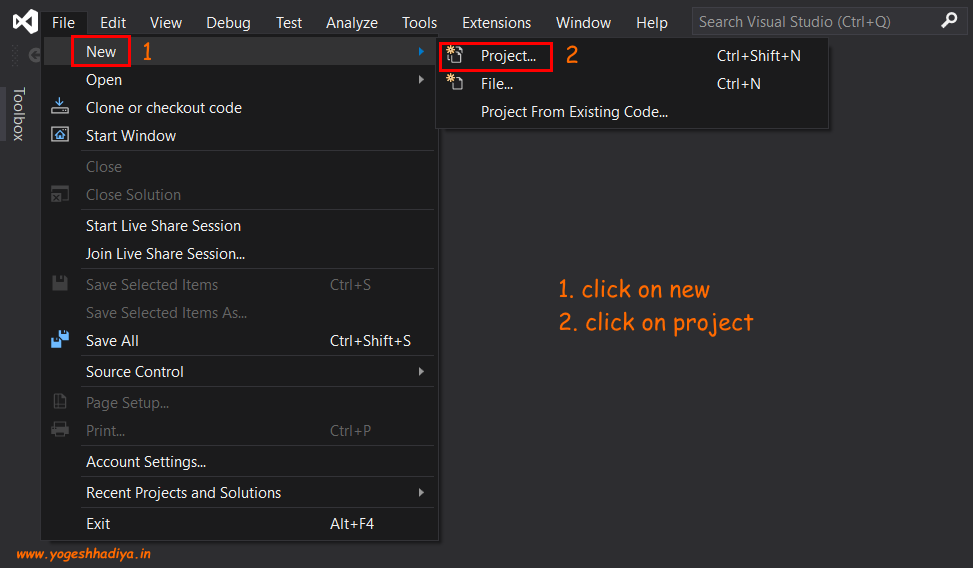The height and width of the screenshot is (568, 973).
Task: Open Account Settings
Action: [146, 462]
